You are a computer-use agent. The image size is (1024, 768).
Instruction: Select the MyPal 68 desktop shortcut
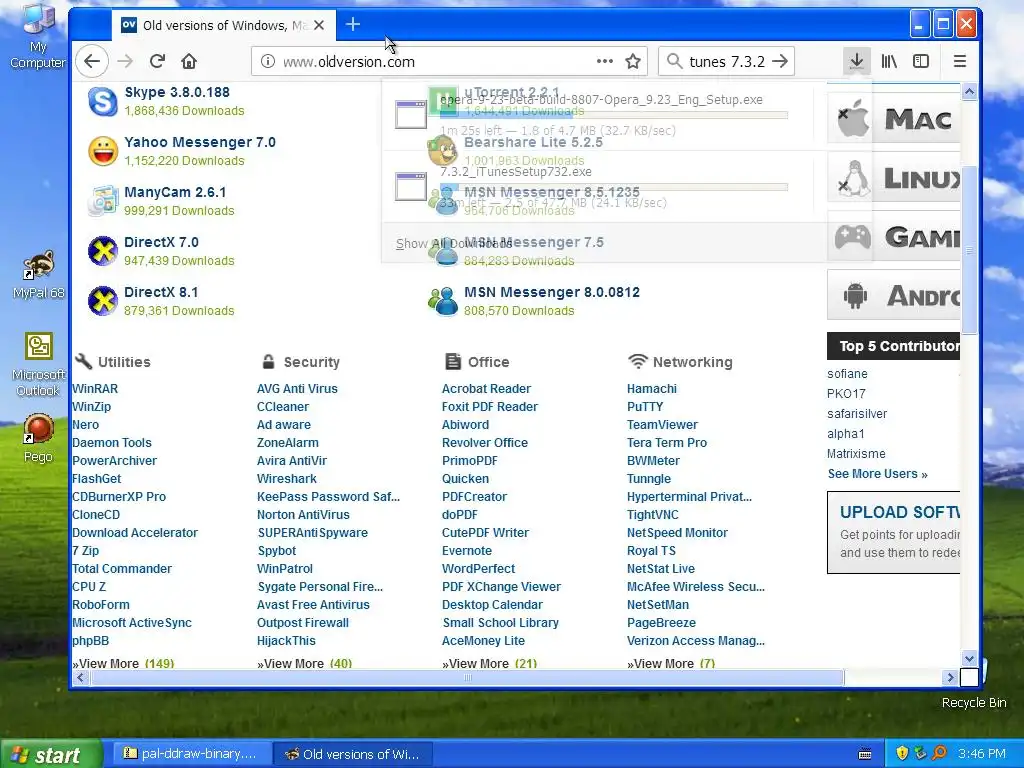[38, 275]
